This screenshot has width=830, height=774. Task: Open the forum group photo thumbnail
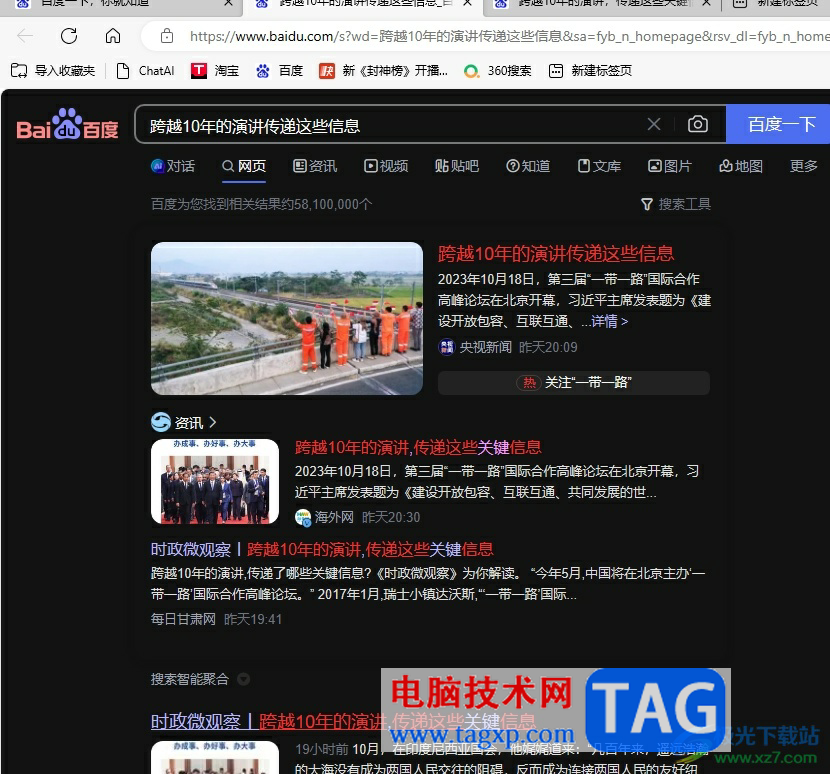[215, 482]
